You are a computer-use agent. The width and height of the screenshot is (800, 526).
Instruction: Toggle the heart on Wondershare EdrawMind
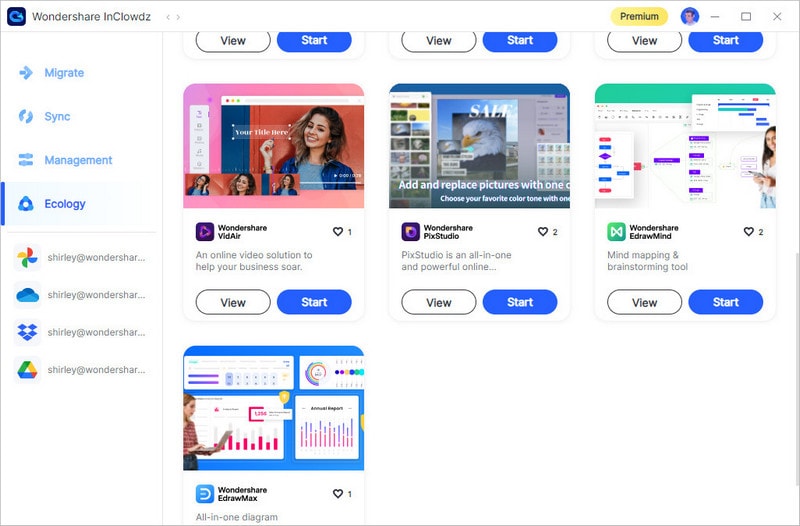[748, 232]
